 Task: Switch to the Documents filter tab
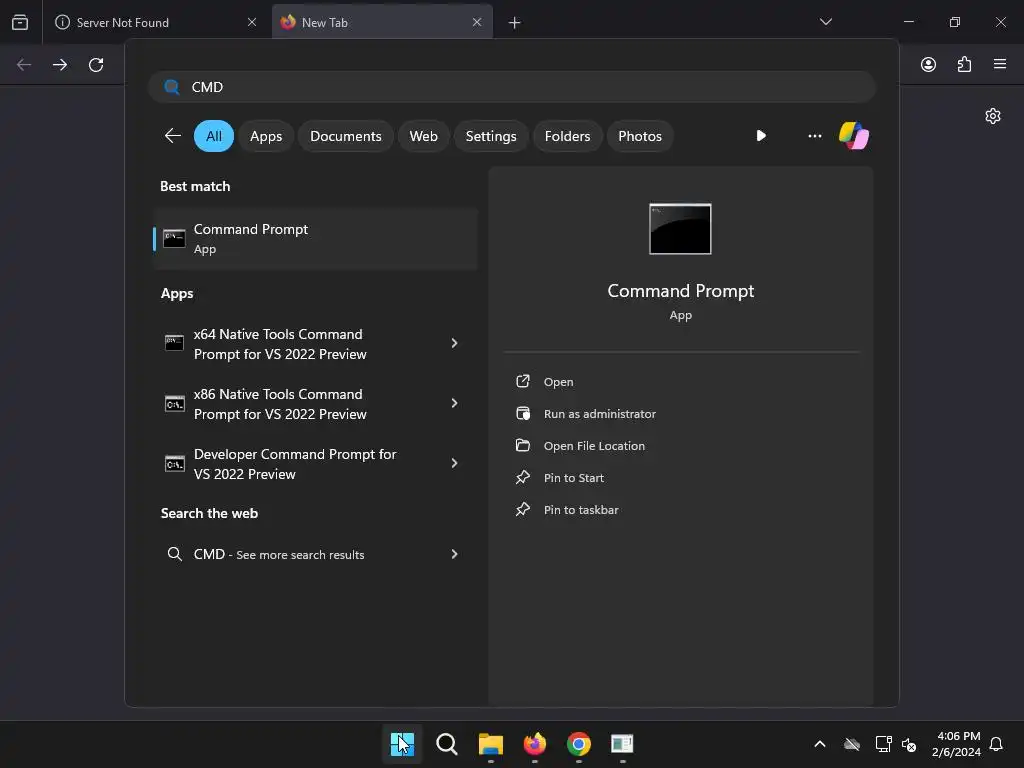coord(345,136)
